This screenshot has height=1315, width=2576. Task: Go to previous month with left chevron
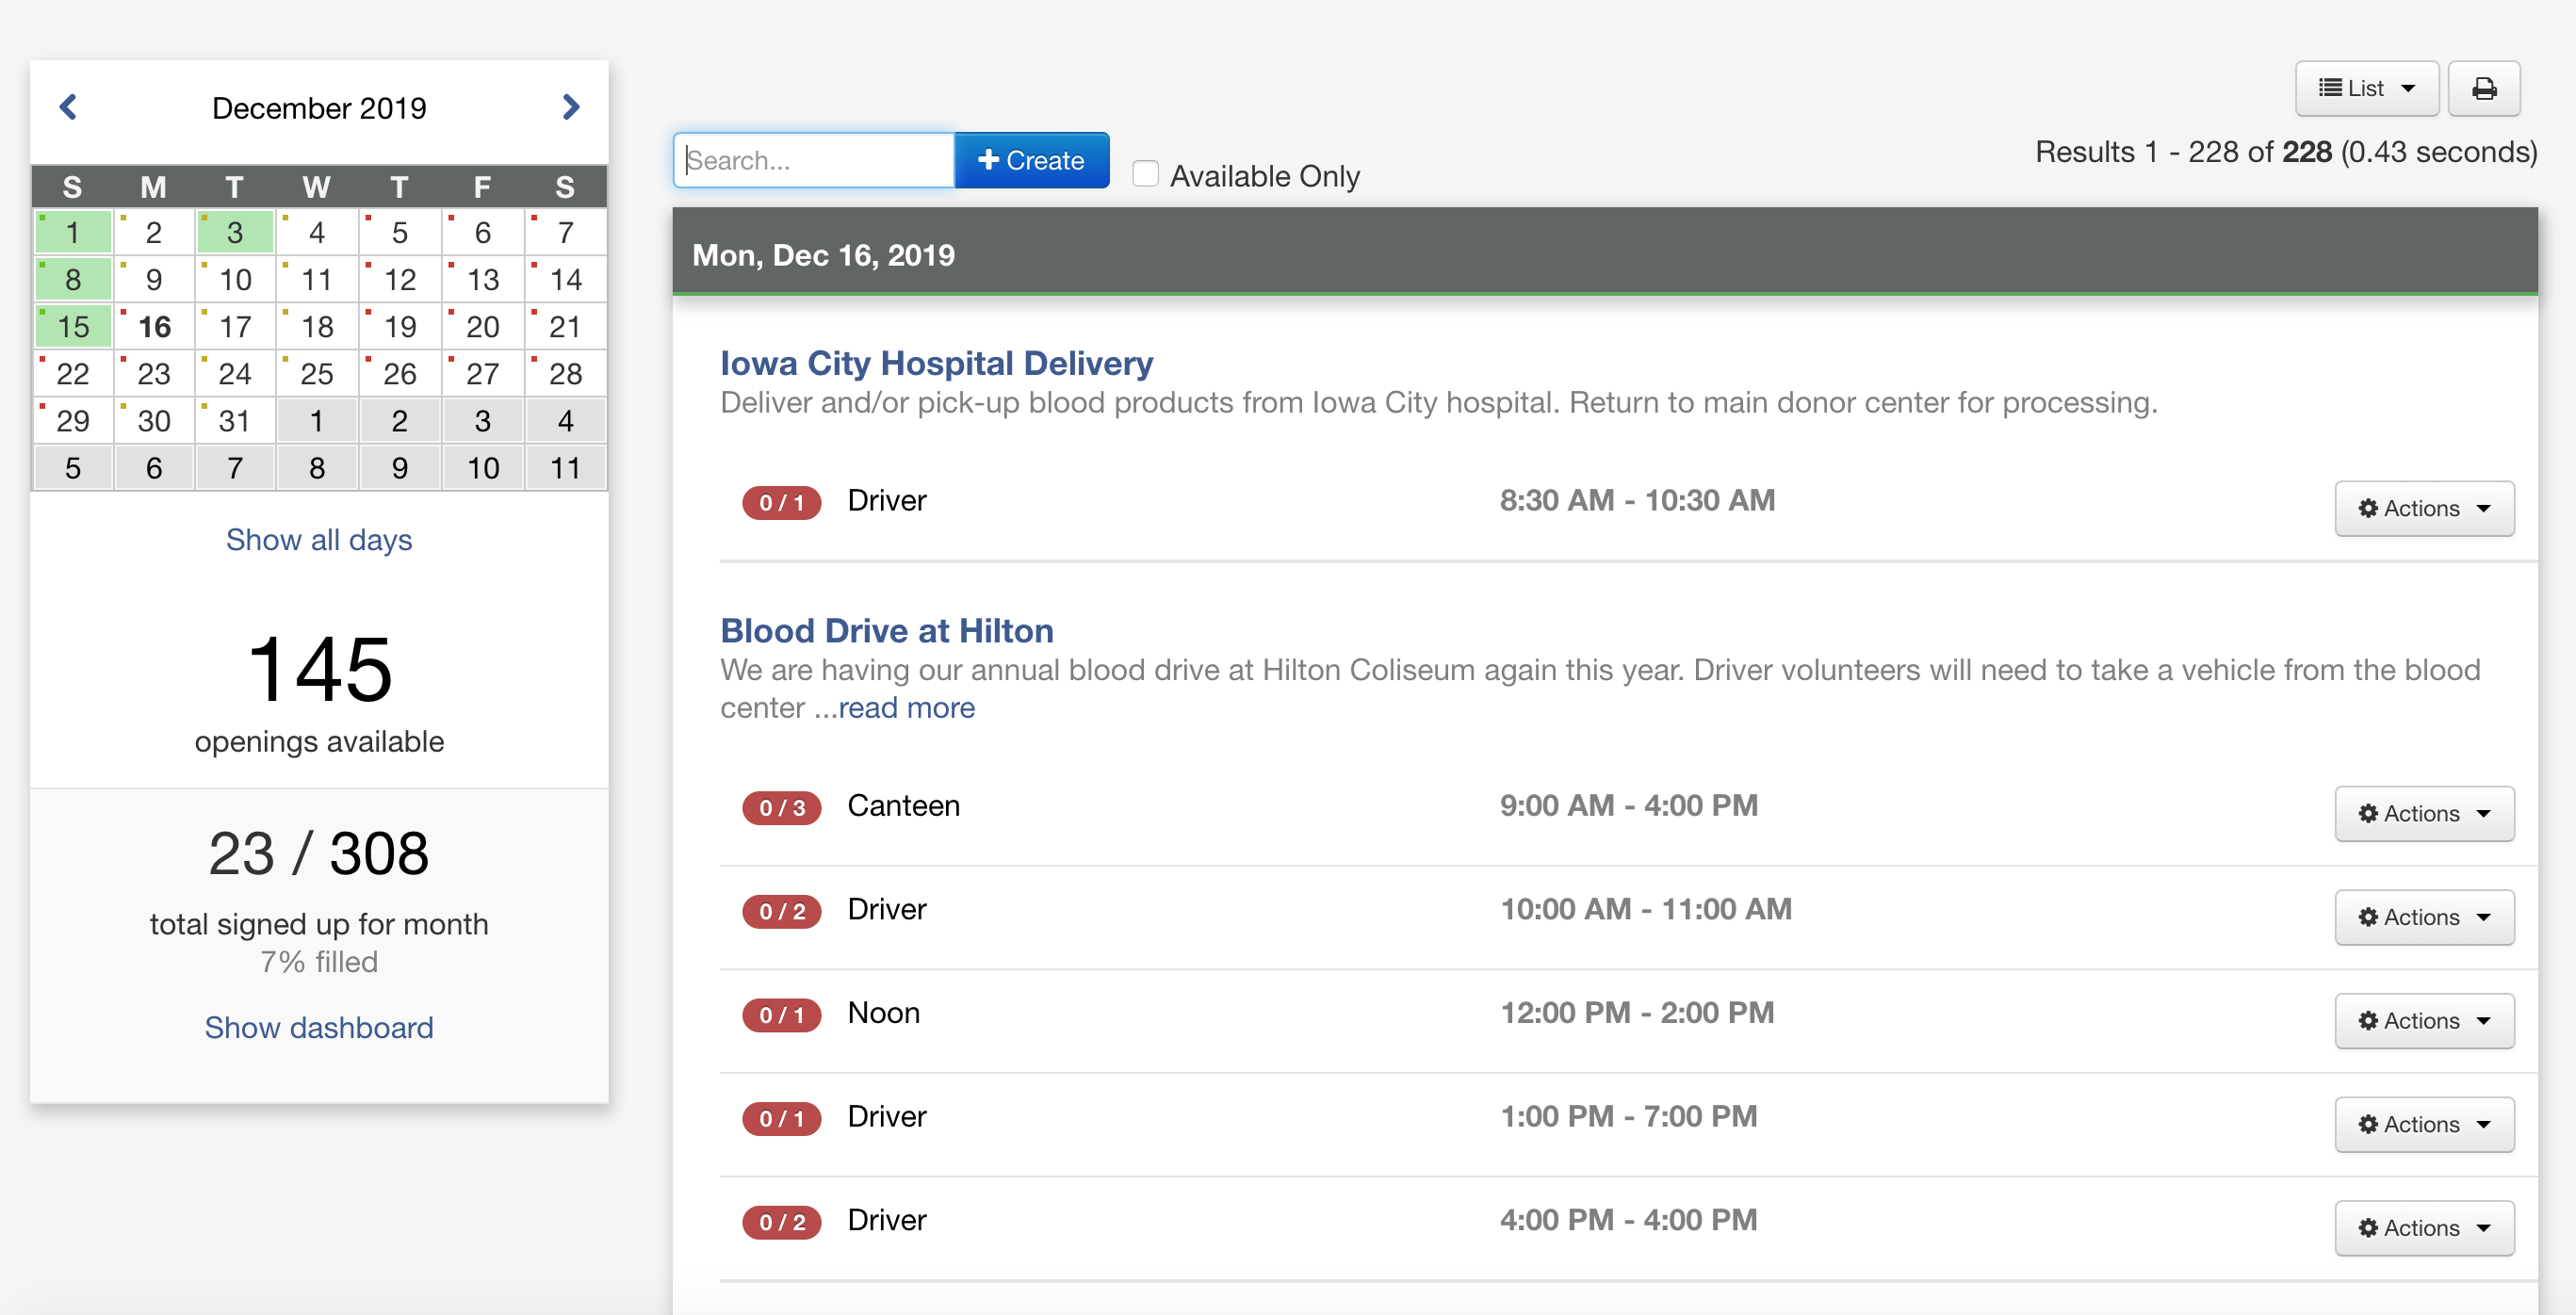tap(68, 107)
